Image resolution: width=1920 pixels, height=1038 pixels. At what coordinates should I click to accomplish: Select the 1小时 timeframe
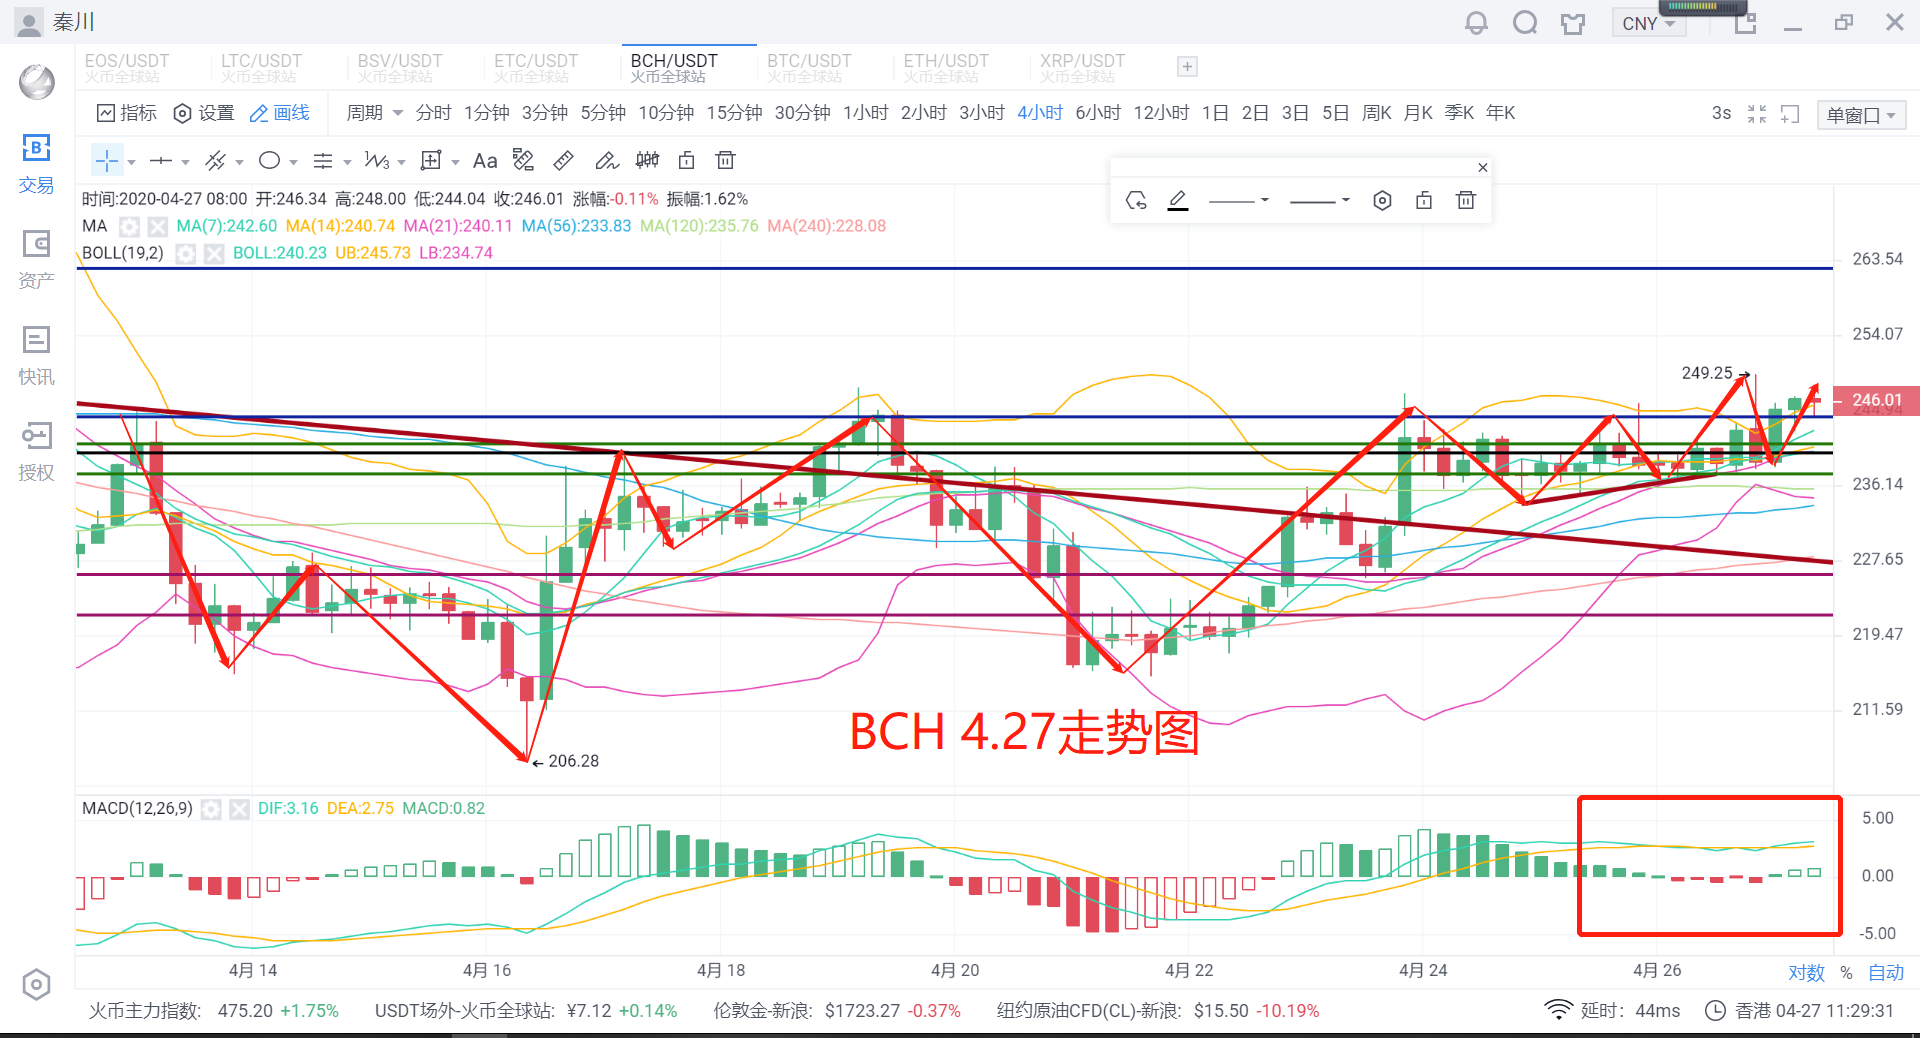coord(865,113)
